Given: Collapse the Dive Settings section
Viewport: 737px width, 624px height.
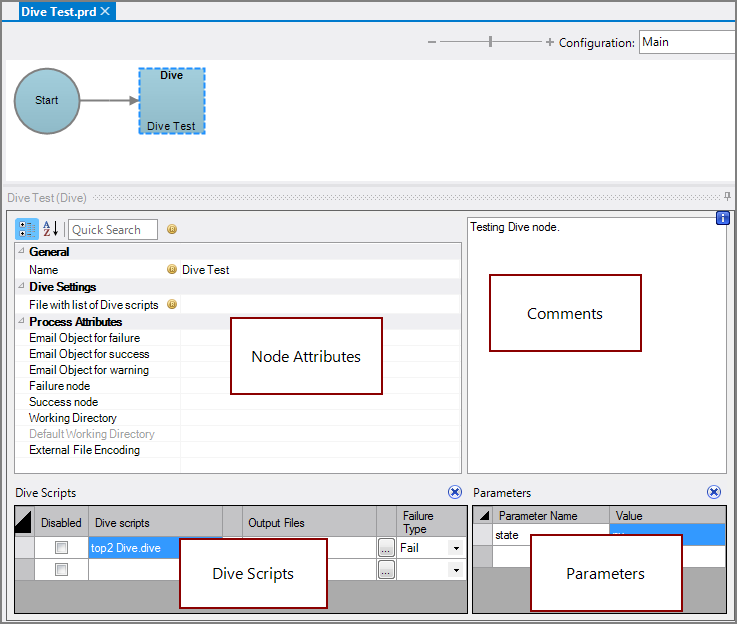Looking at the screenshot, I should (x=21, y=286).
